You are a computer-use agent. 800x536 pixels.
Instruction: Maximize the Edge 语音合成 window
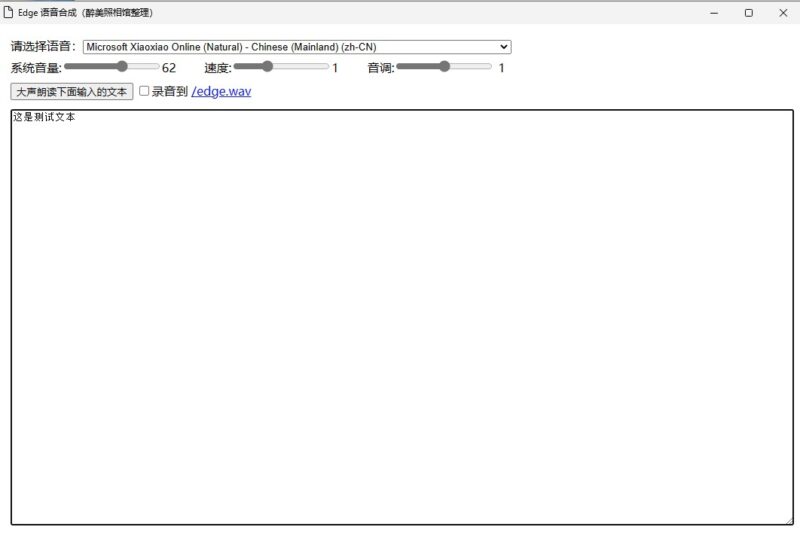[x=748, y=13]
